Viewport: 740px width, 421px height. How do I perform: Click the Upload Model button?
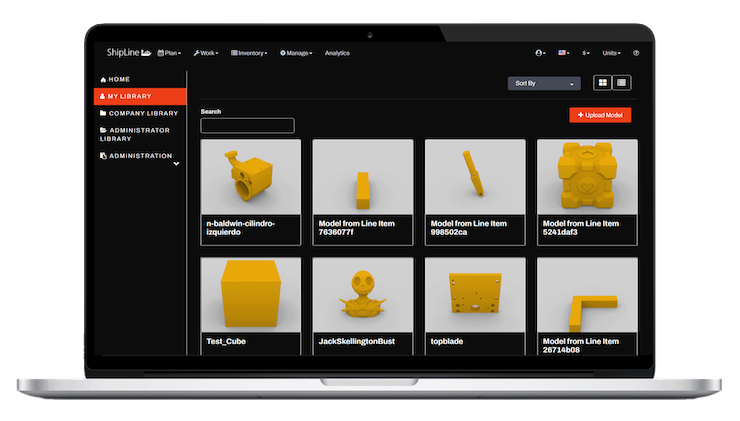point(600,115)
